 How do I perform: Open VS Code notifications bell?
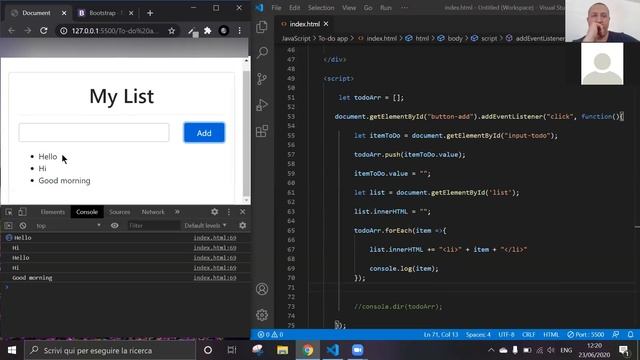(631, 335)
